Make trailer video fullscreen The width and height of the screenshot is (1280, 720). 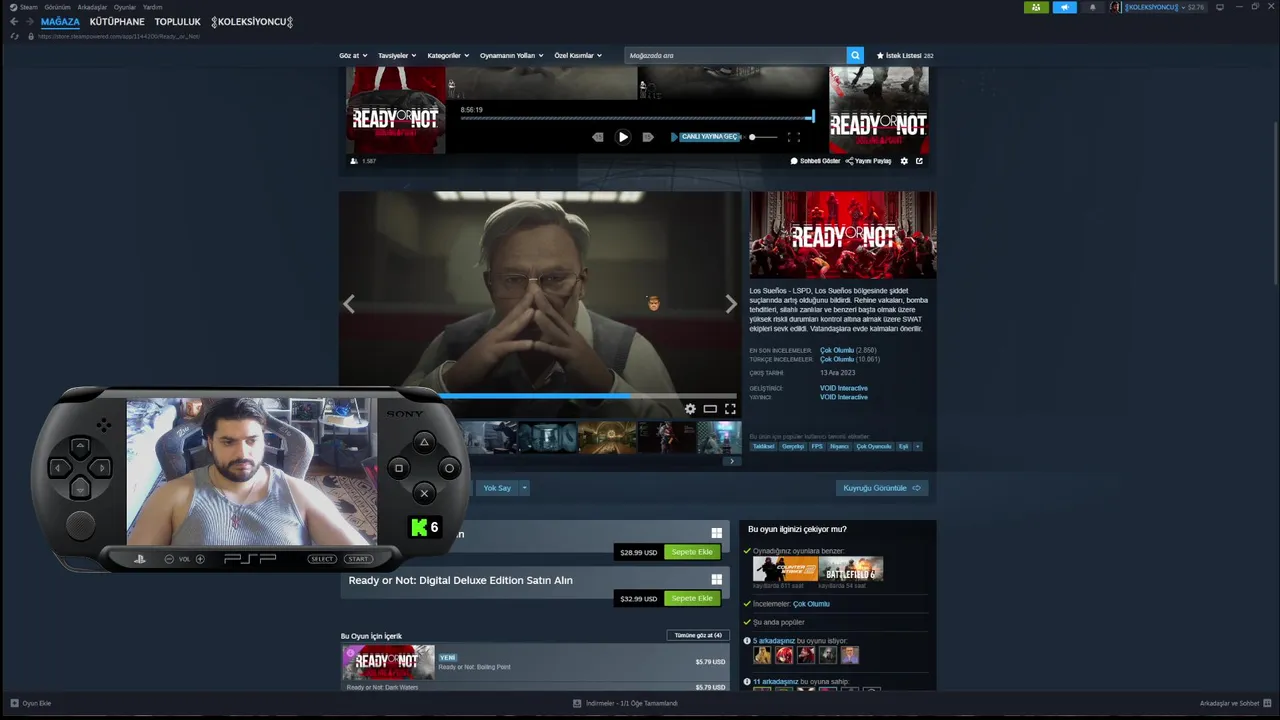[730, 409]
